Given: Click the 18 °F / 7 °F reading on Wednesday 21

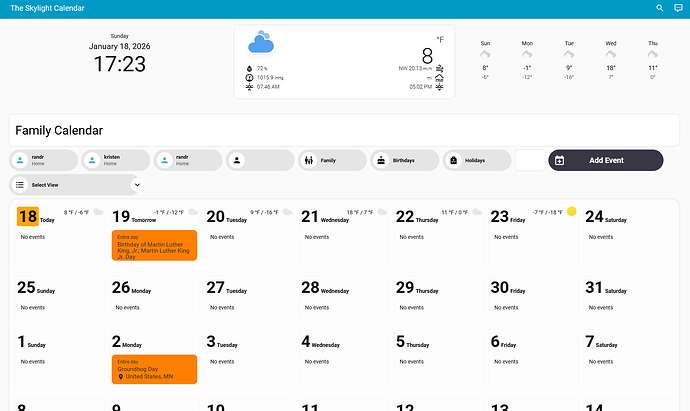Looking at the screenshot, I should pos(360,213).
